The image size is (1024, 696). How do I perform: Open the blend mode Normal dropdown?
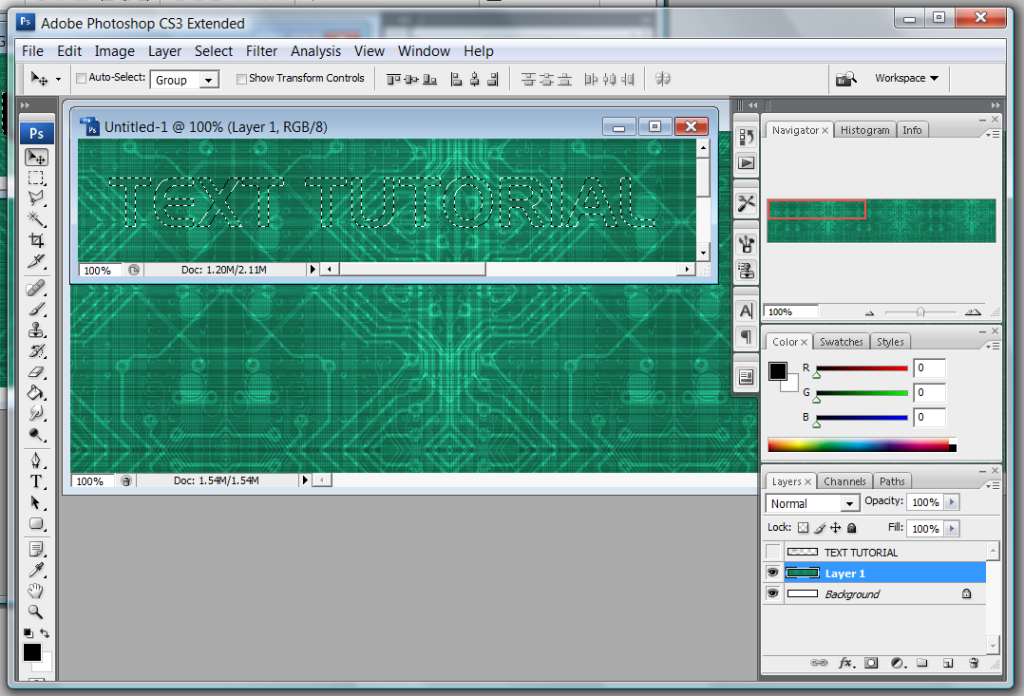point(813,504)
